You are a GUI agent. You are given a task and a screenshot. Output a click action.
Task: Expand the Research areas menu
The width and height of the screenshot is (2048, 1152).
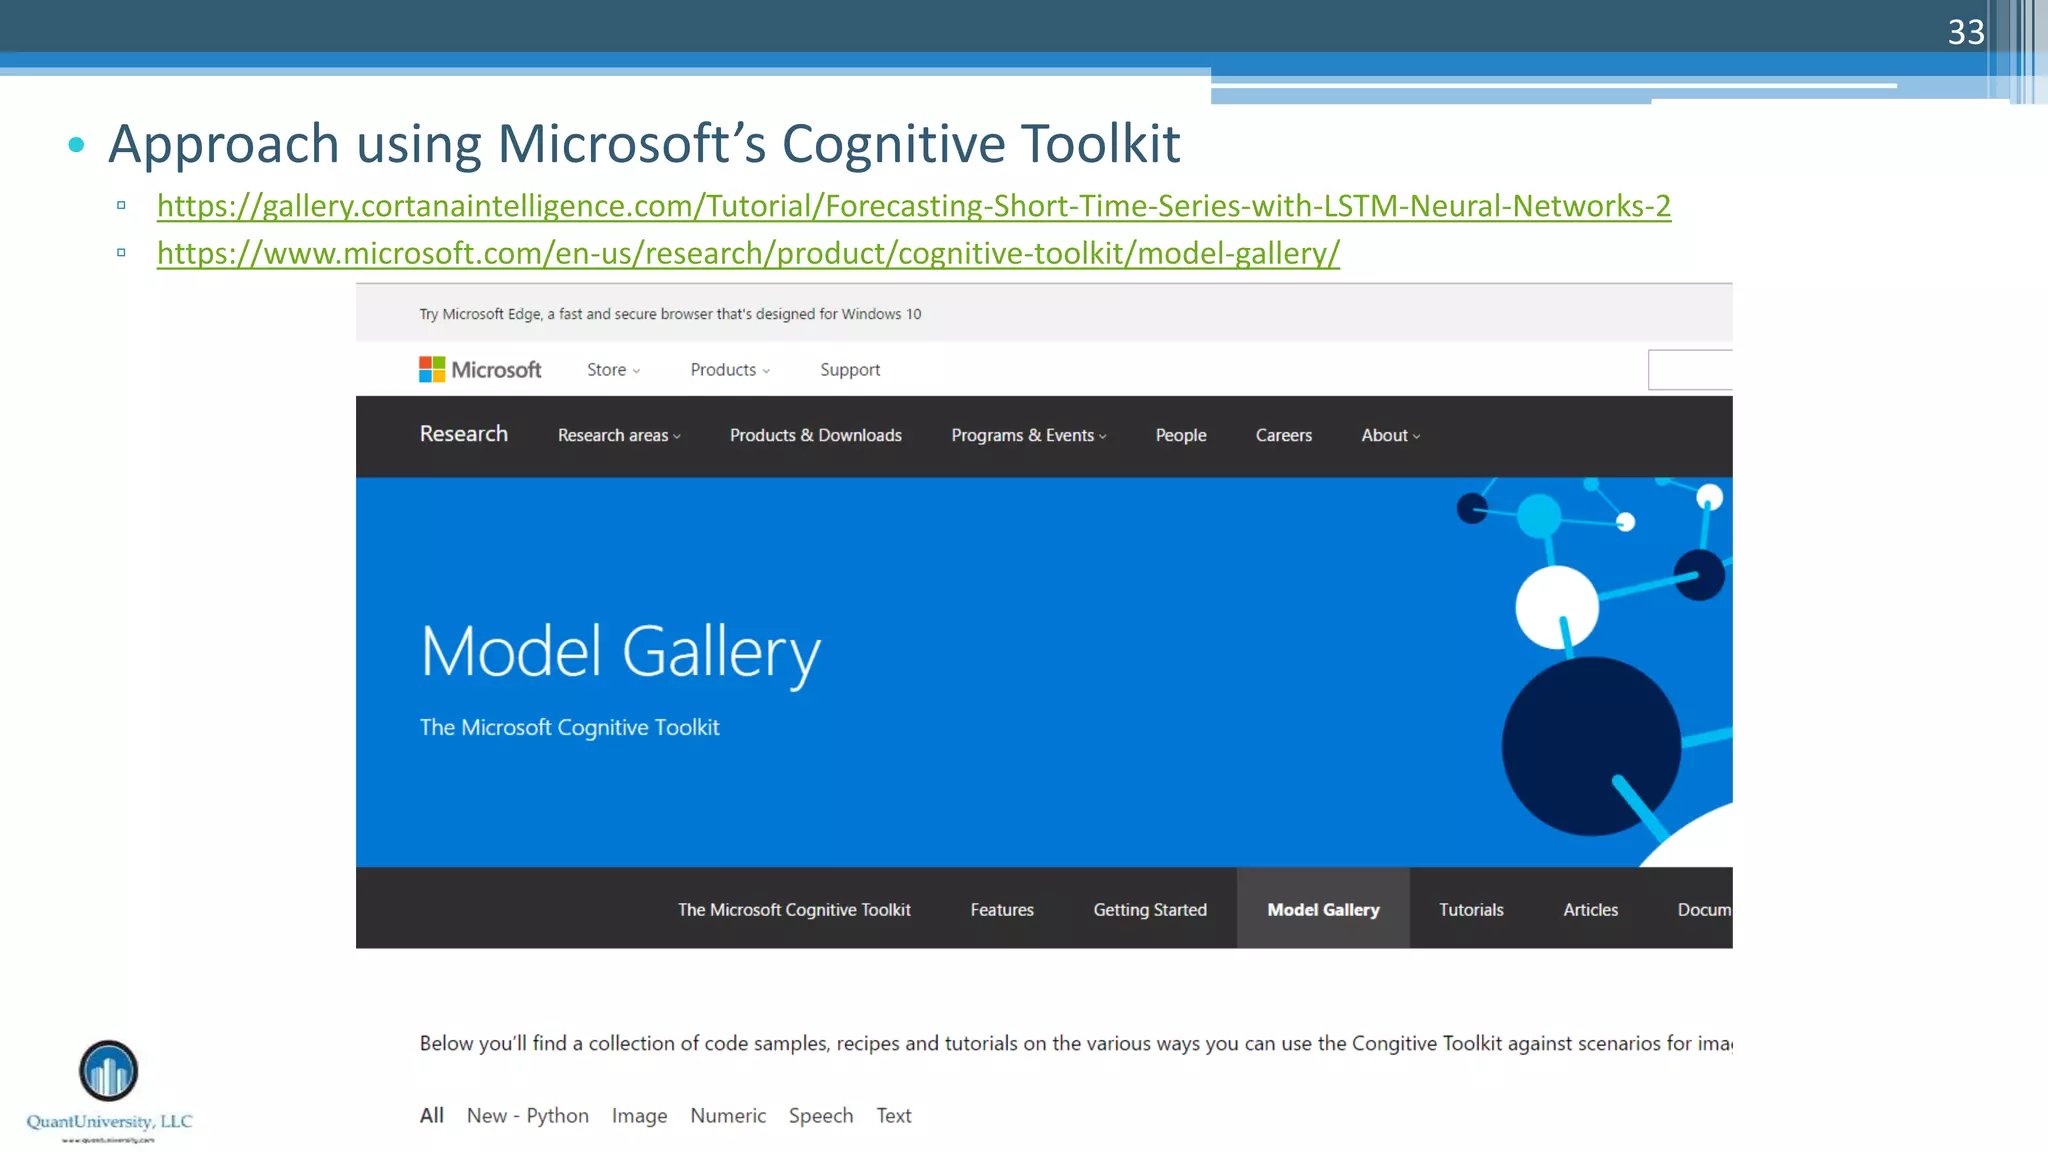coord(619,435)
